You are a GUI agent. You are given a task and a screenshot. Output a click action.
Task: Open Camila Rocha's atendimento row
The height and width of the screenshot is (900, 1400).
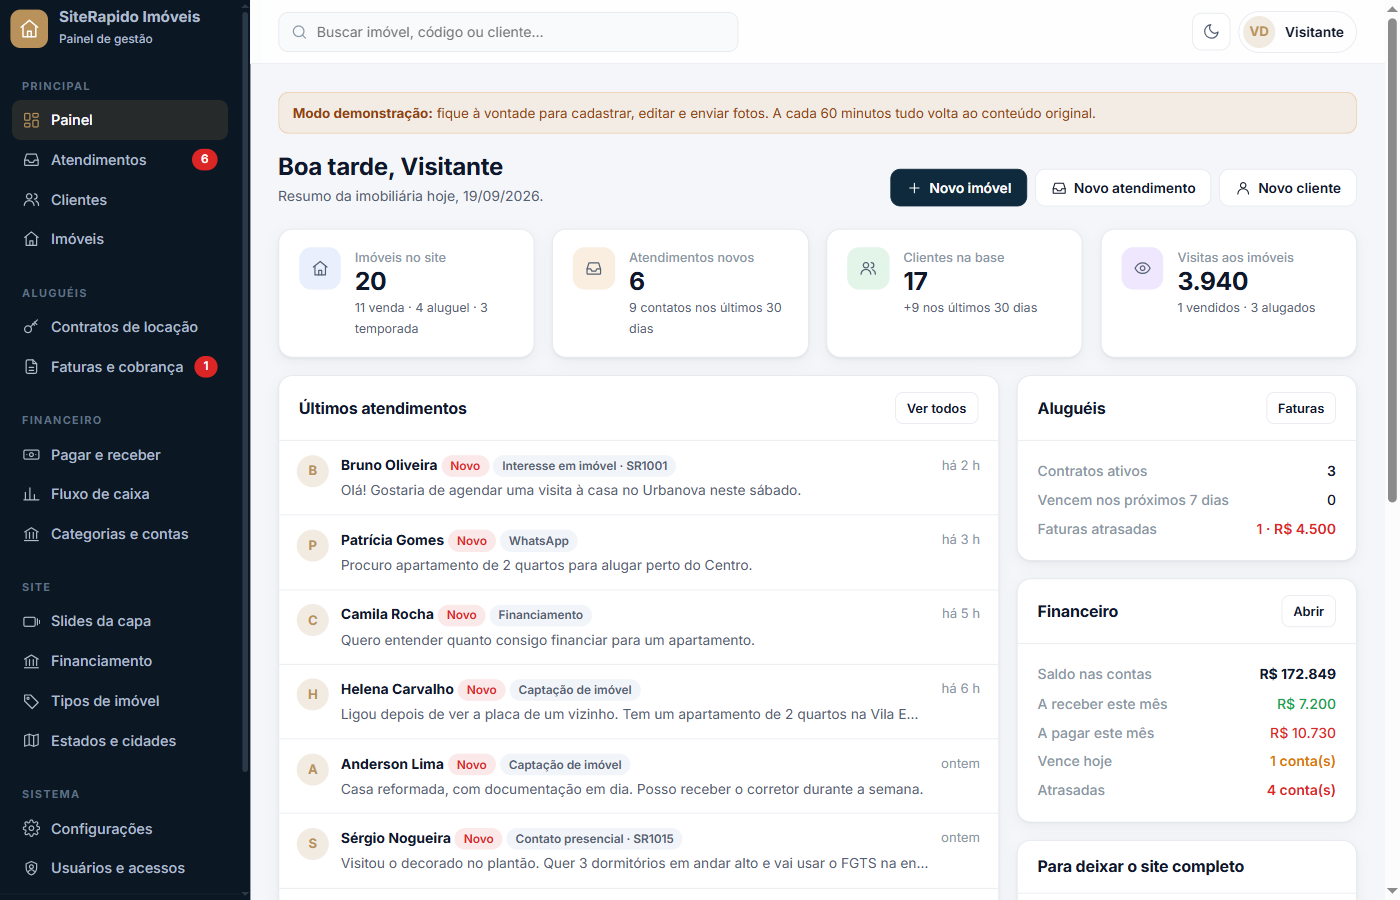pos(638,627)
